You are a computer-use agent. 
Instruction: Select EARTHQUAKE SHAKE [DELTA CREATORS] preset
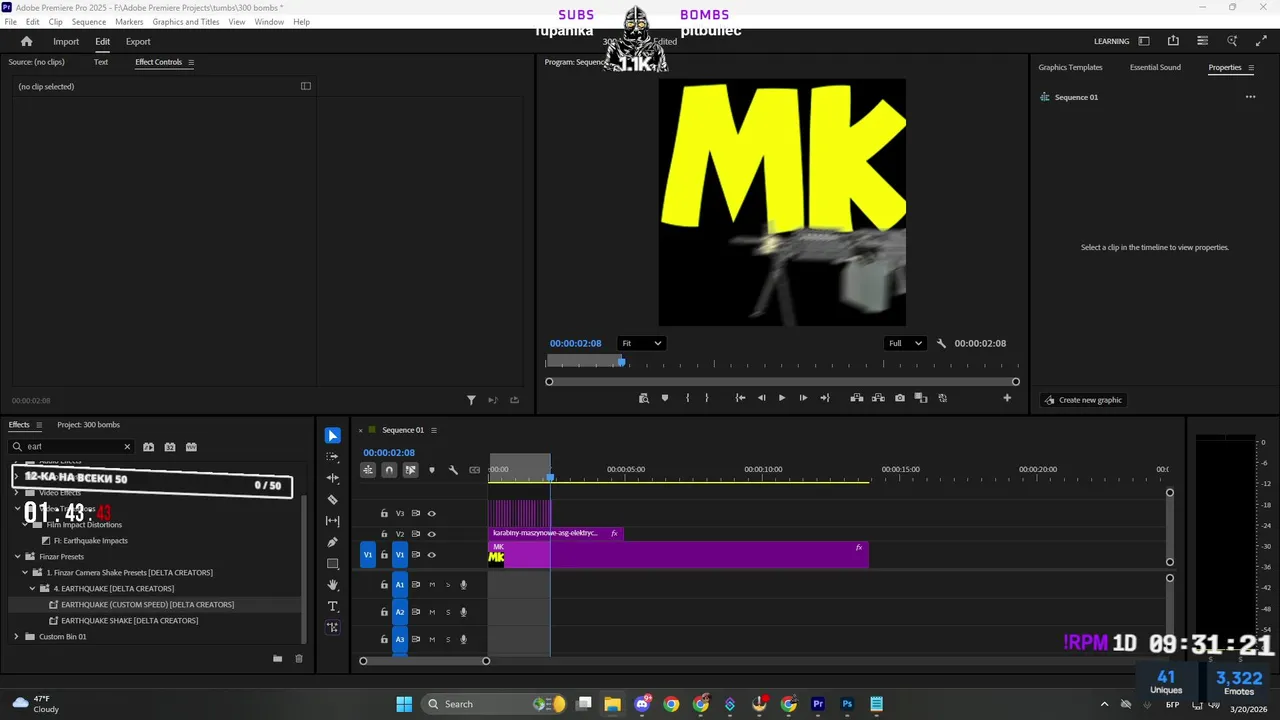click(x=129, y=621)
